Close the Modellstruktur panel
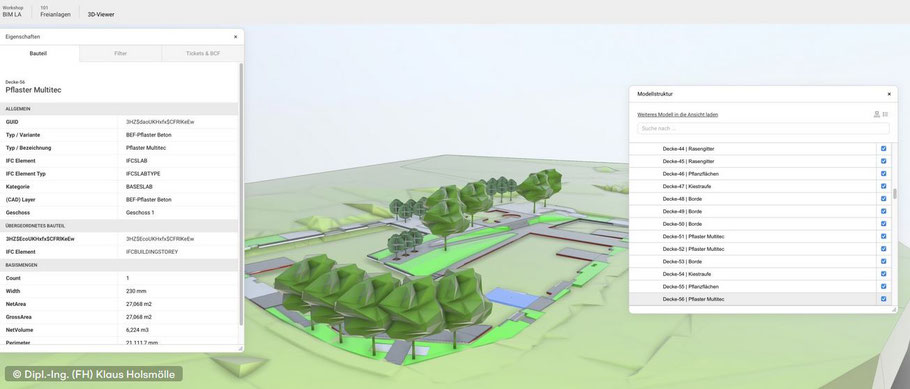 889,94
